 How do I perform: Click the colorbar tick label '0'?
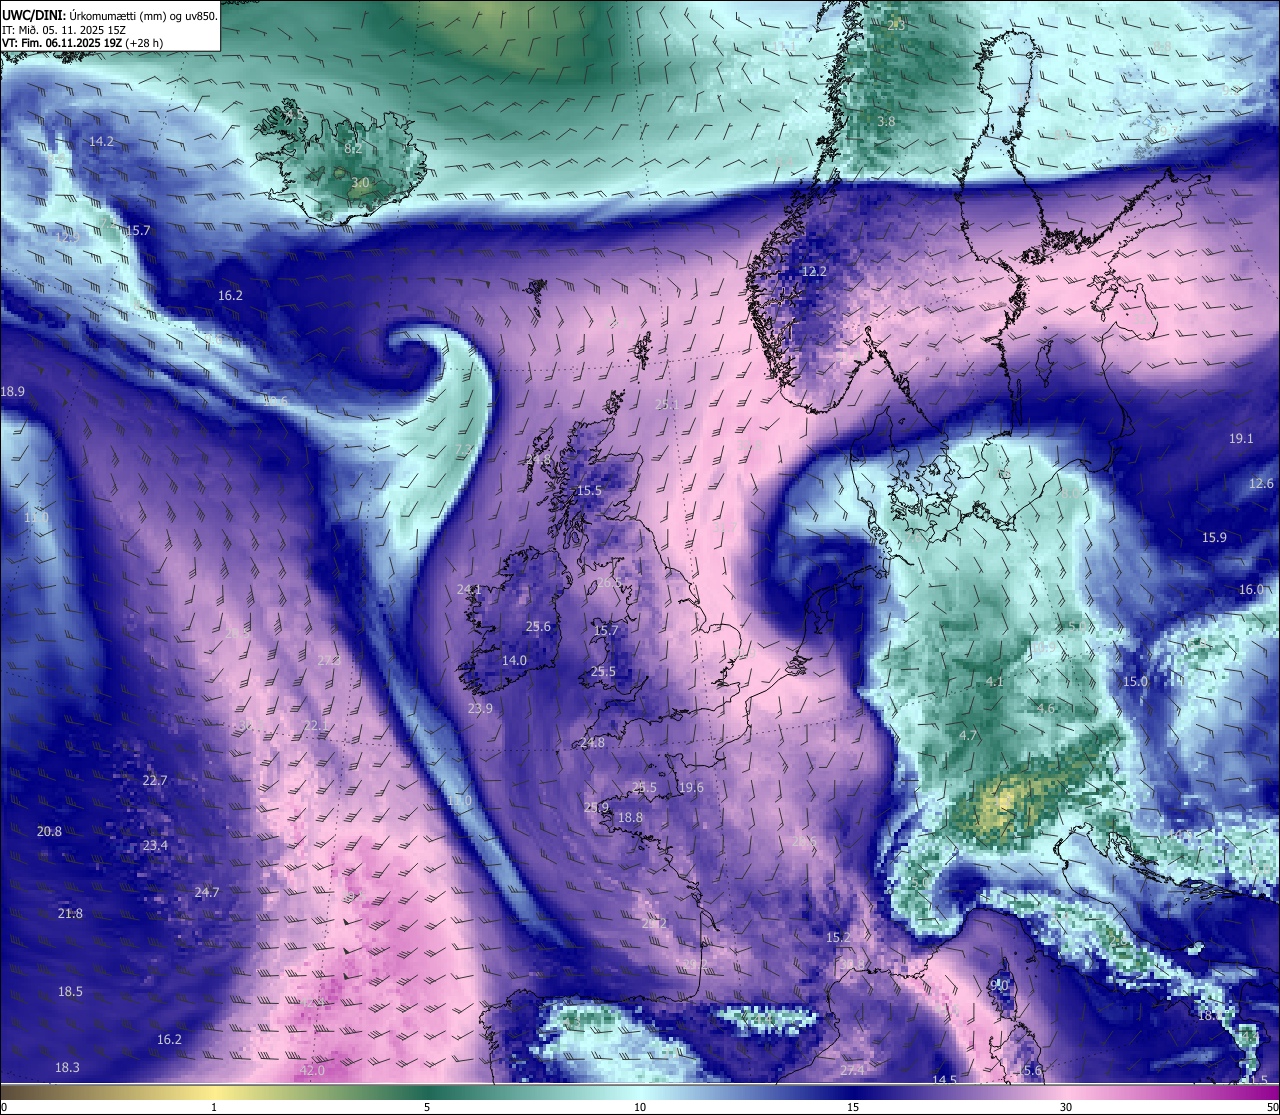(4, 1107)
